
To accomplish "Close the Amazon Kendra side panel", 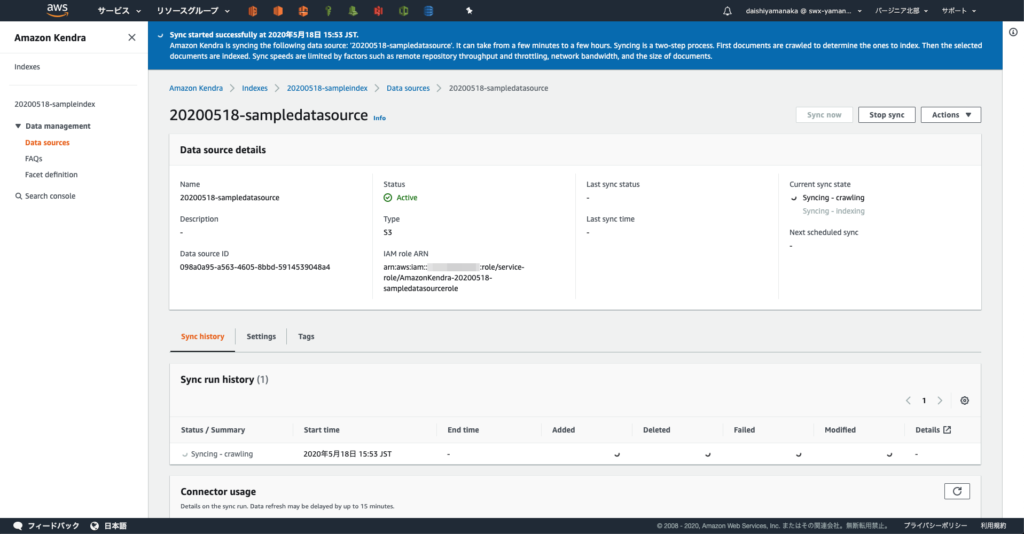I will point(132,37).
